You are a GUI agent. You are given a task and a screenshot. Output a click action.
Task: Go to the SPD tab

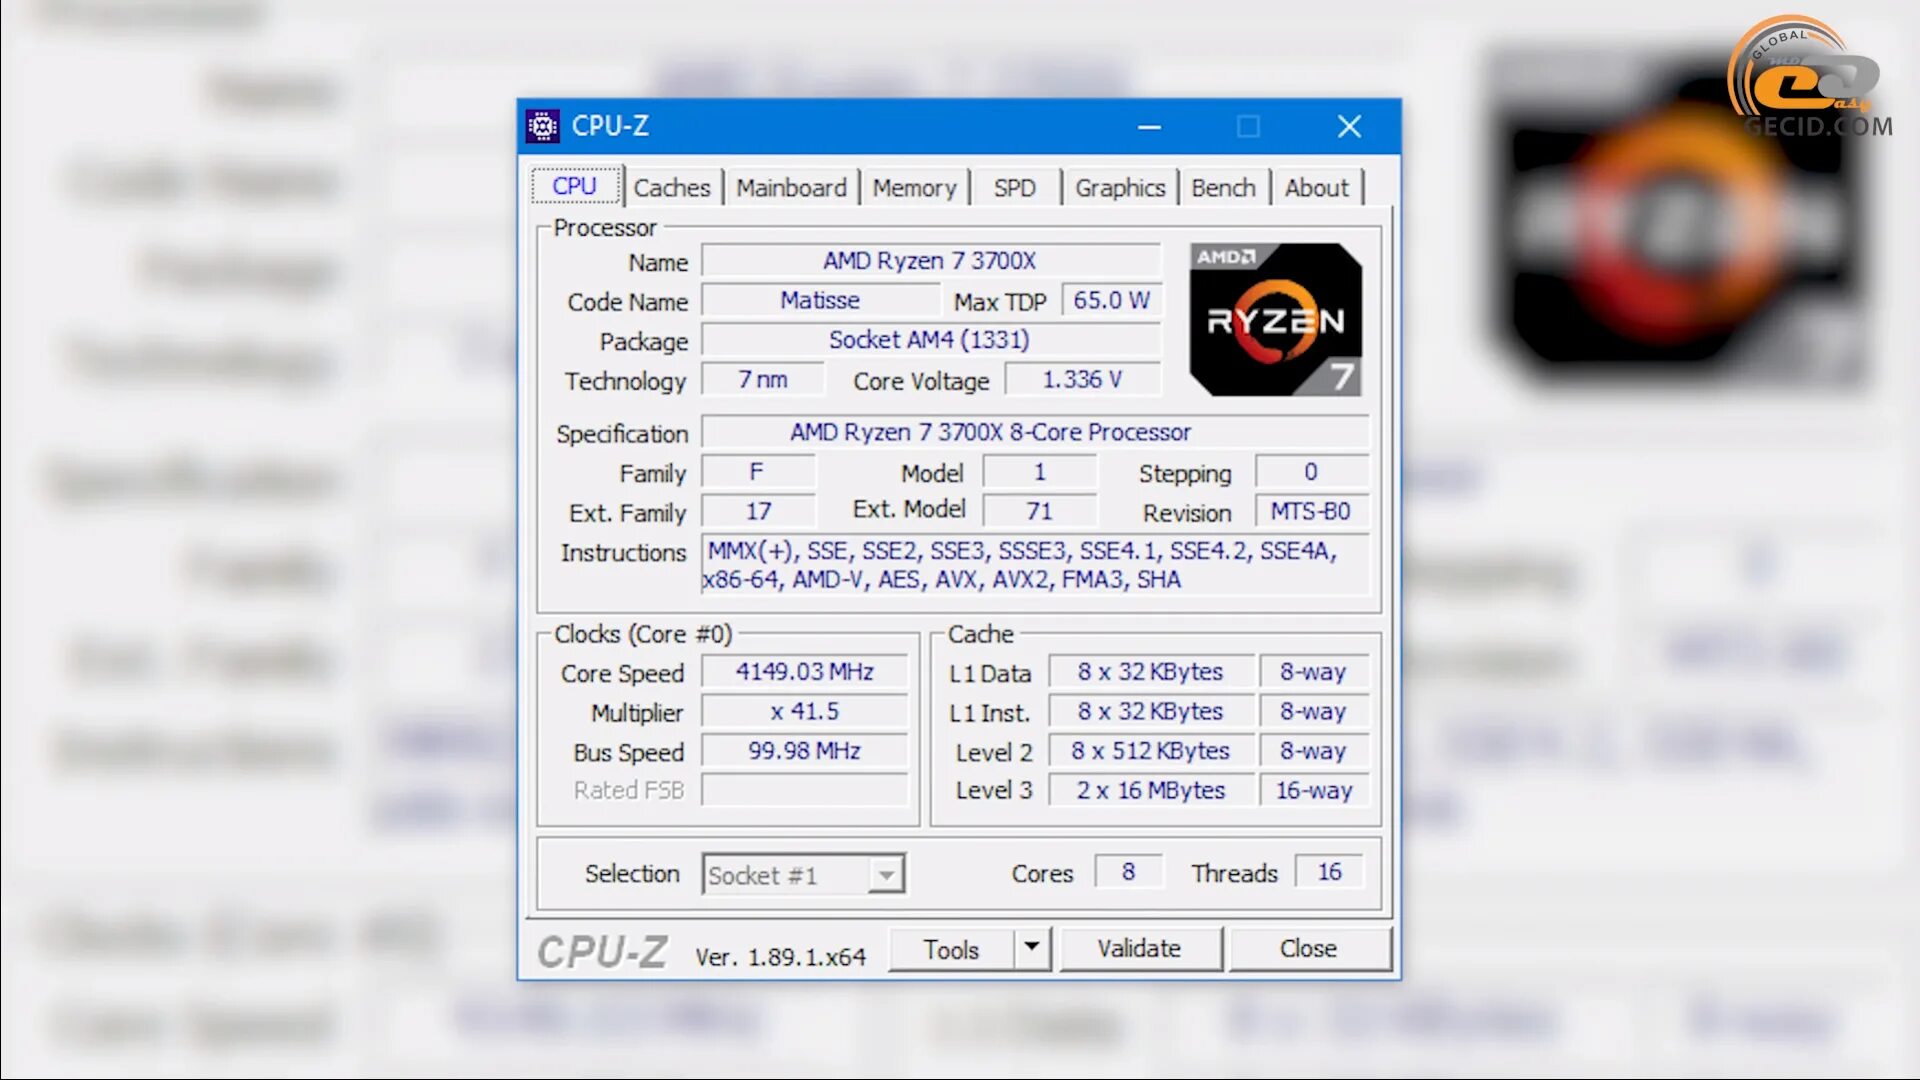pyautogui.click(x=1014, y=188)
